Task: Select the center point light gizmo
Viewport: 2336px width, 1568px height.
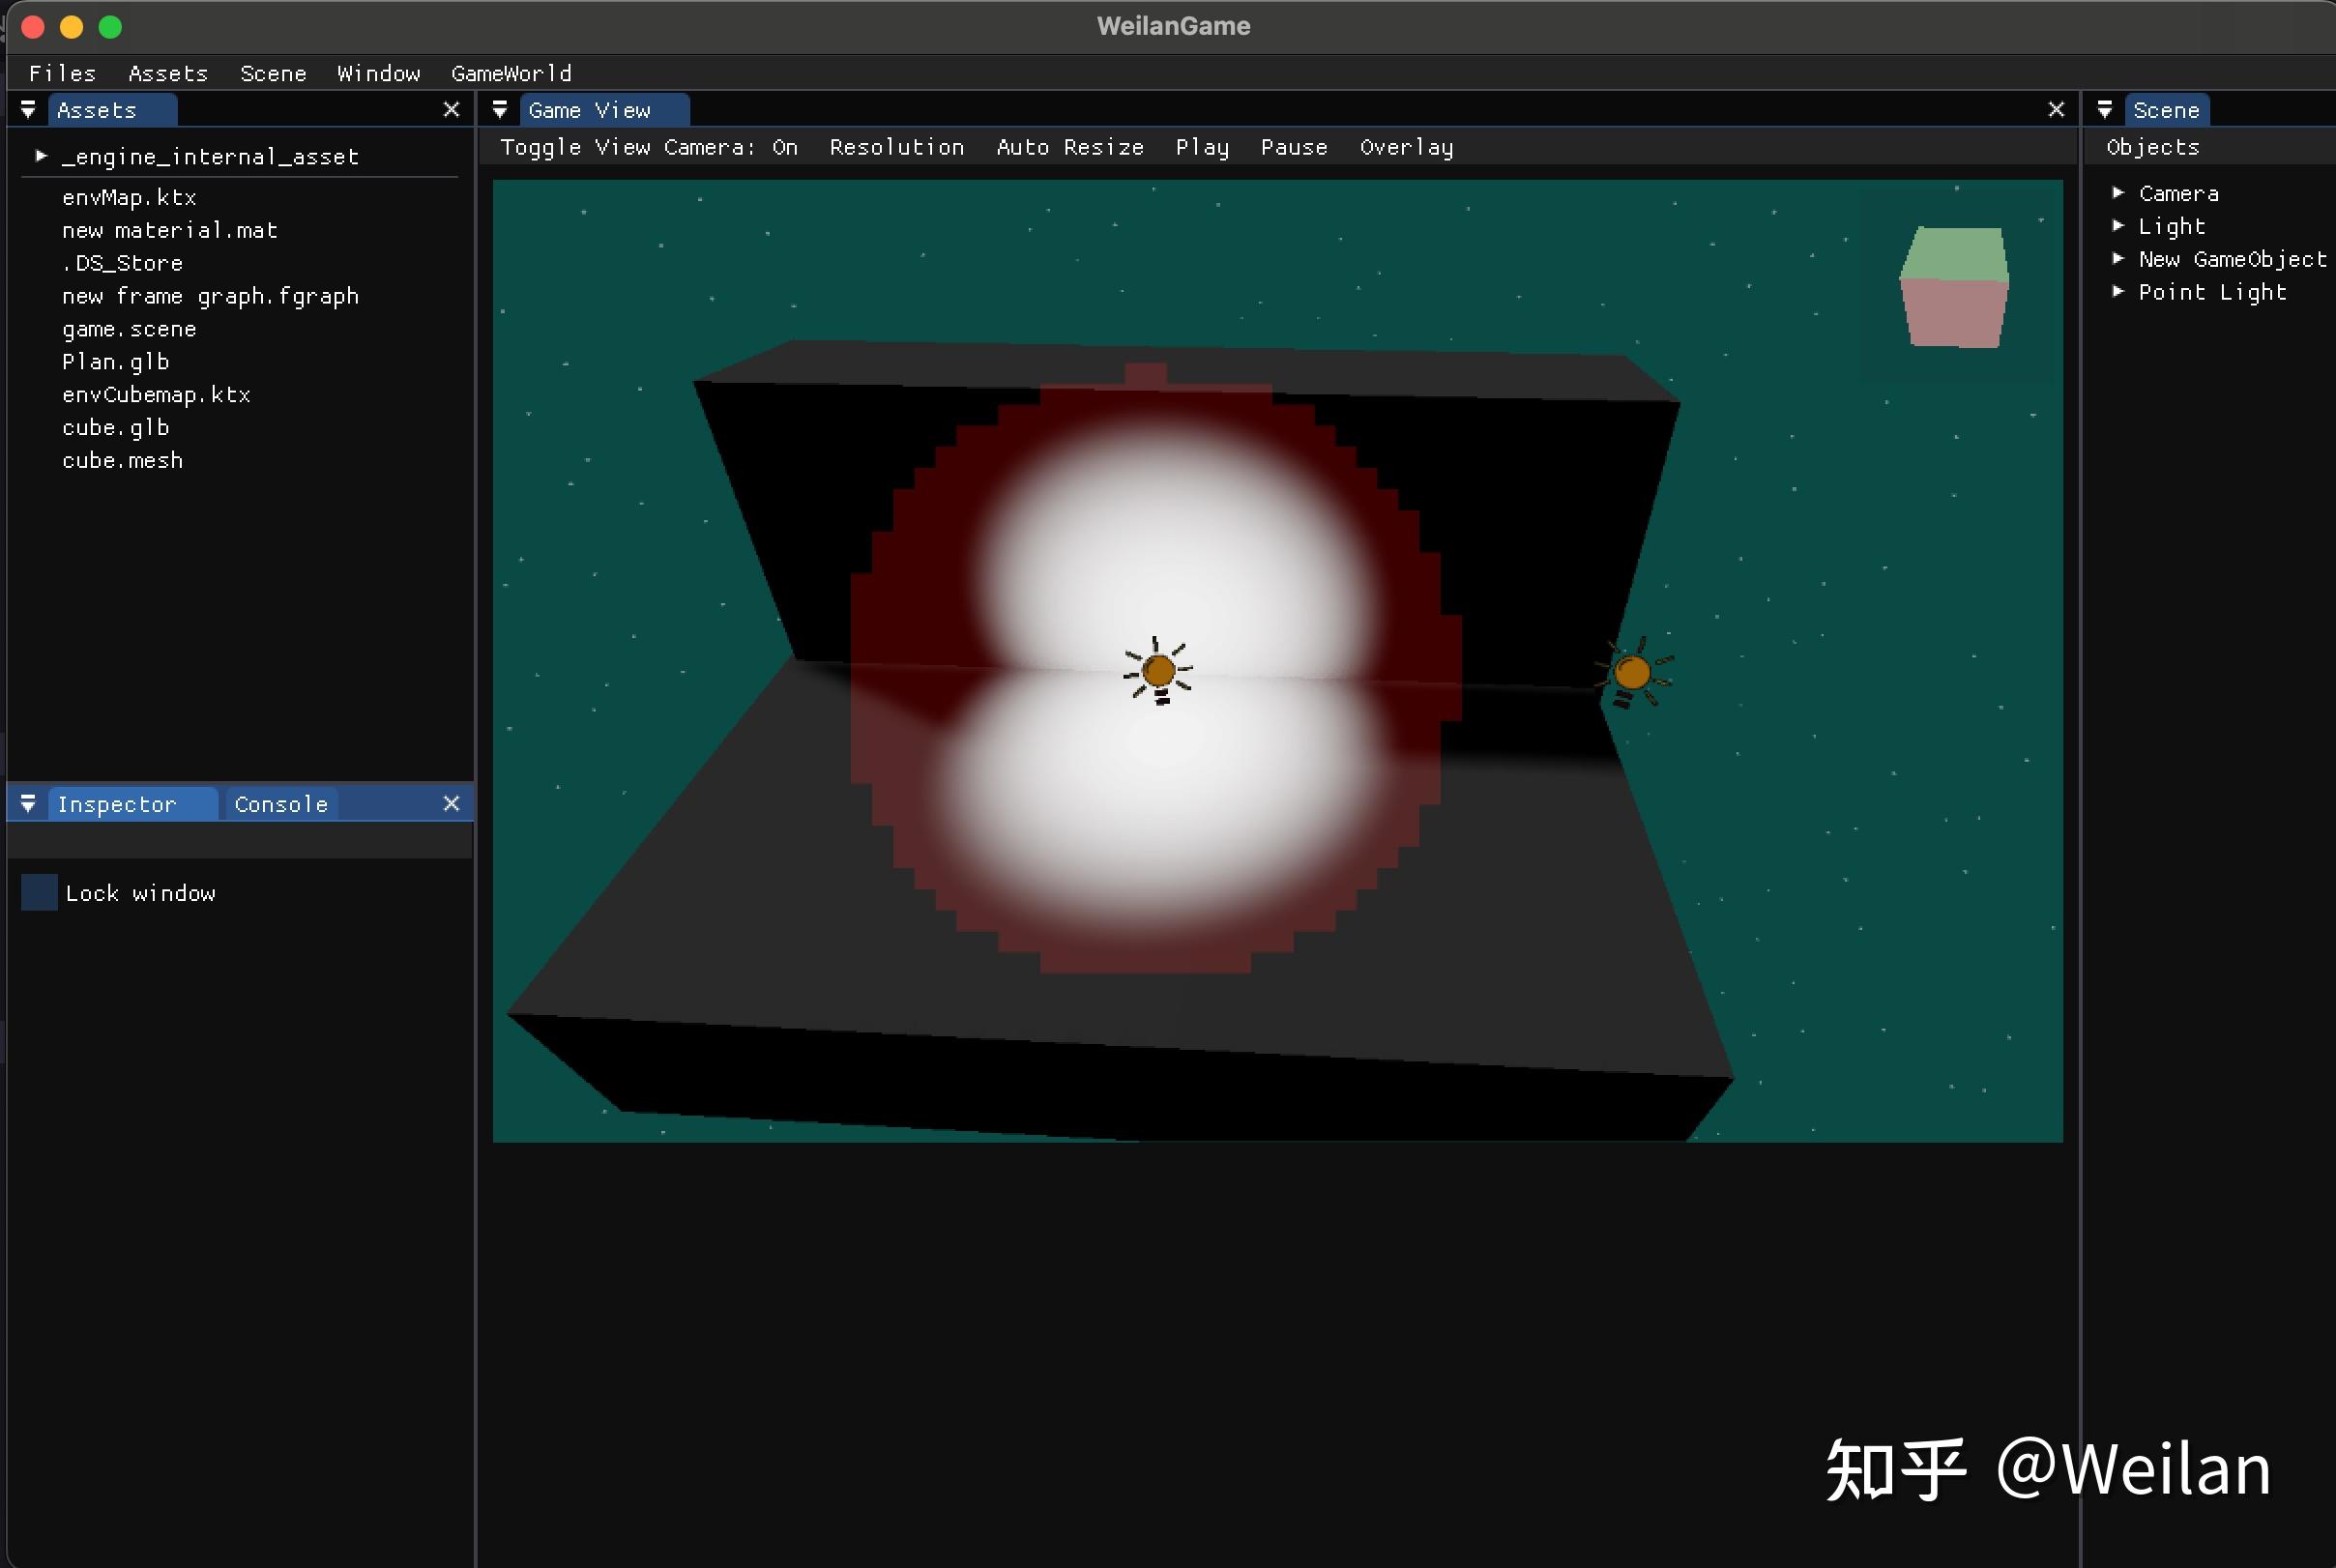Action: [1158, 670]
